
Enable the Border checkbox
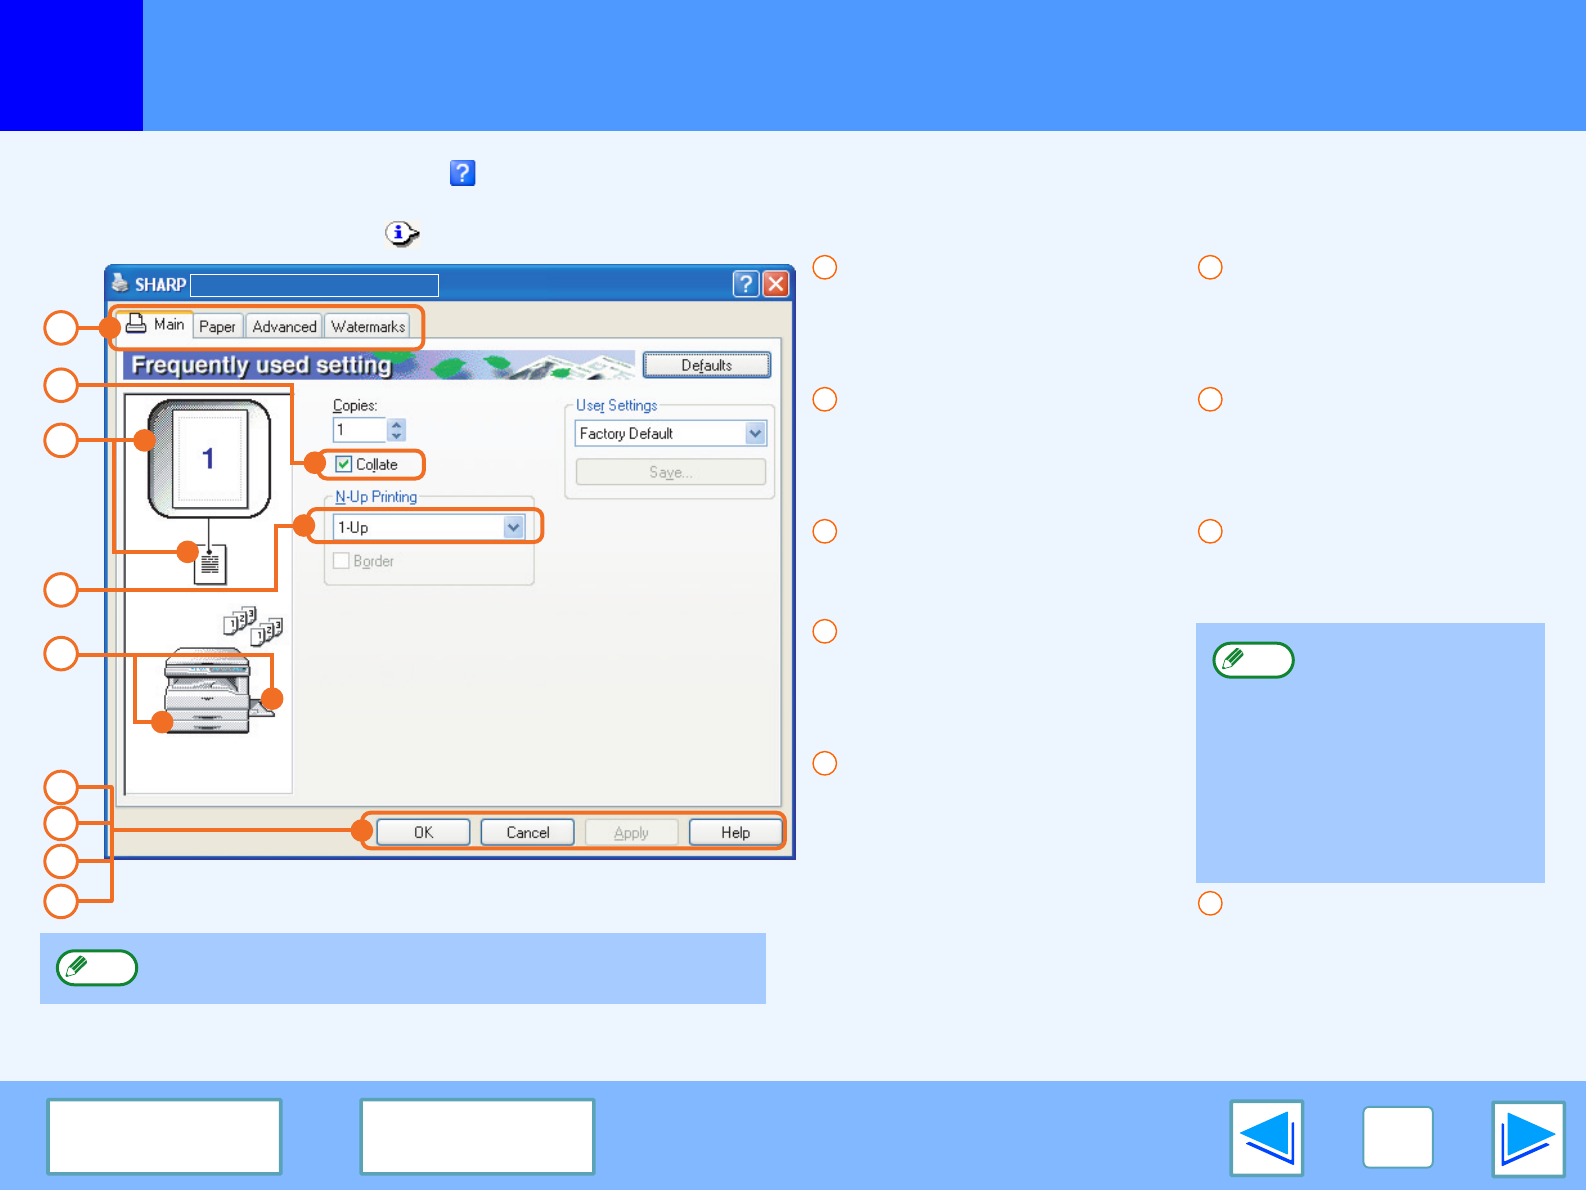tap(342, 561)
